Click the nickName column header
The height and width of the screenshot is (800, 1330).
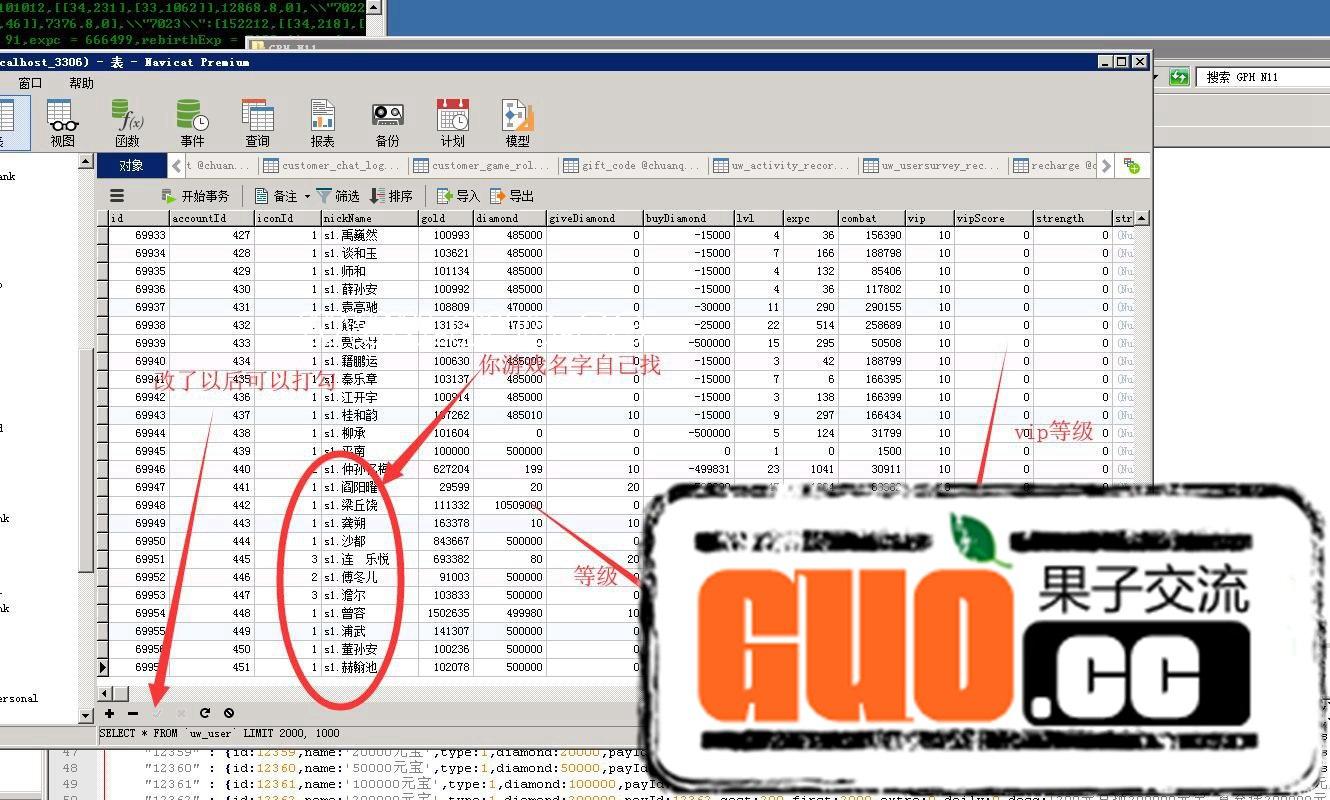coord(368,218)
